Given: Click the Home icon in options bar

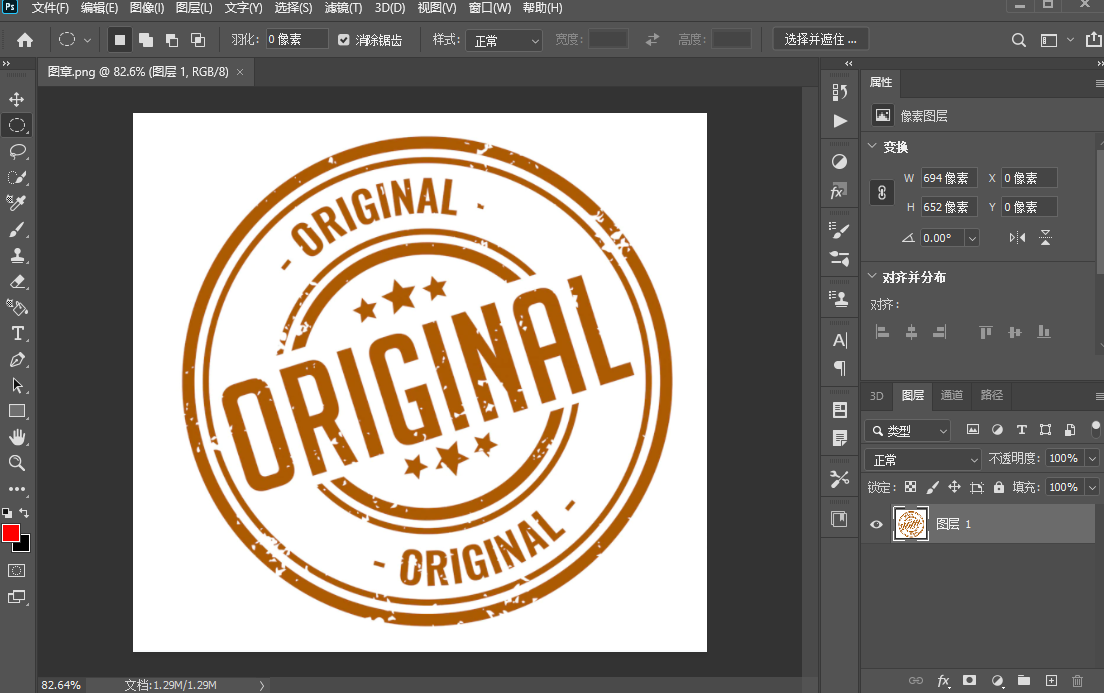Looking at the screenshot, I should [25, 40].
